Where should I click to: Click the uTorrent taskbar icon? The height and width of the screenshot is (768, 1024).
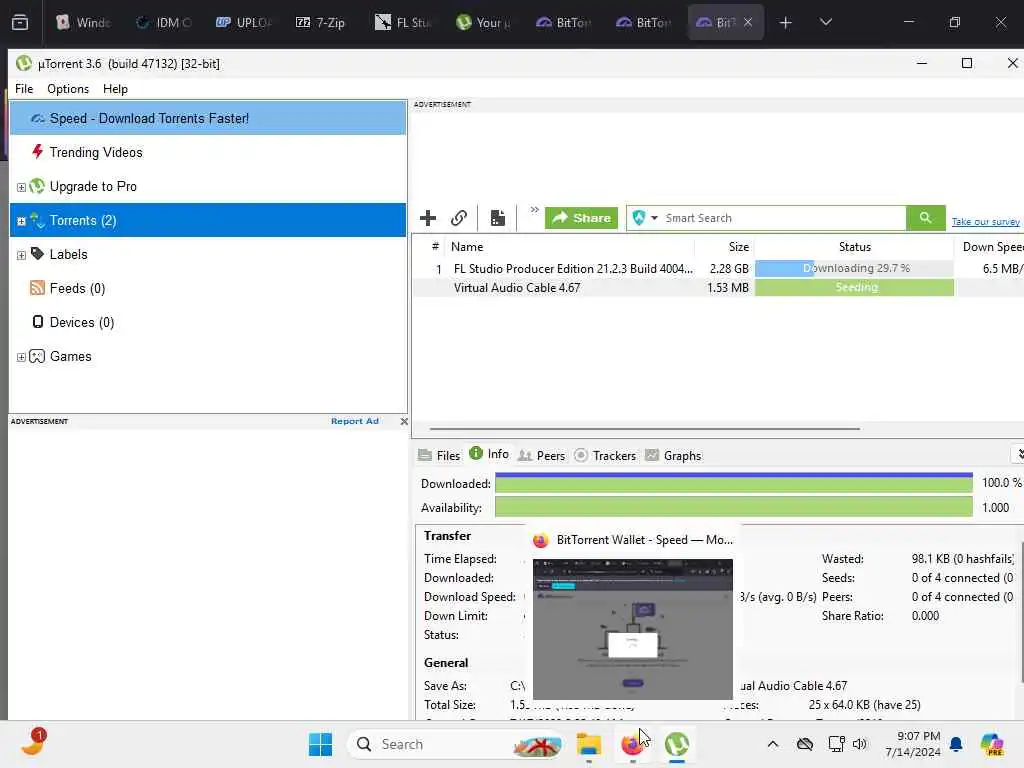(677, 744)
